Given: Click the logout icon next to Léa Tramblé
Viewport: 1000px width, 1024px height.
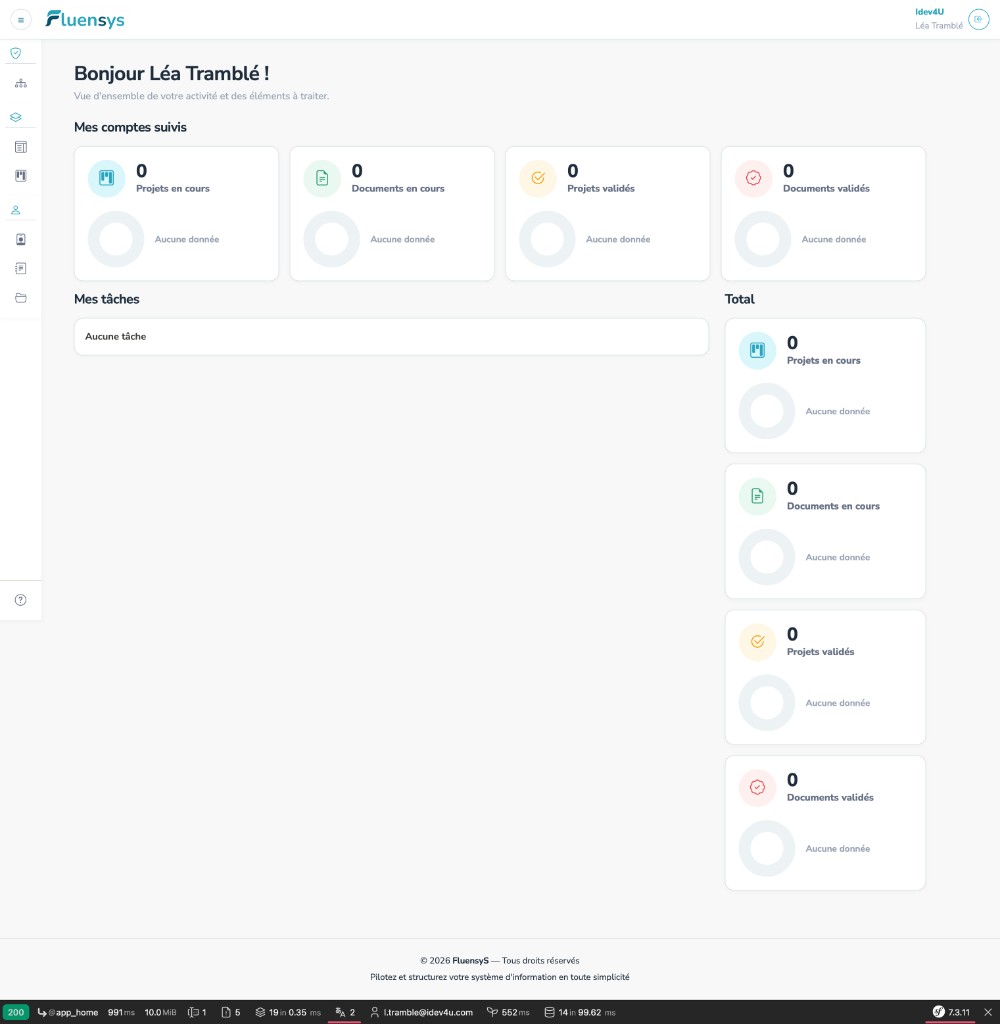Looking at the screenshot, I should point(978,19).
